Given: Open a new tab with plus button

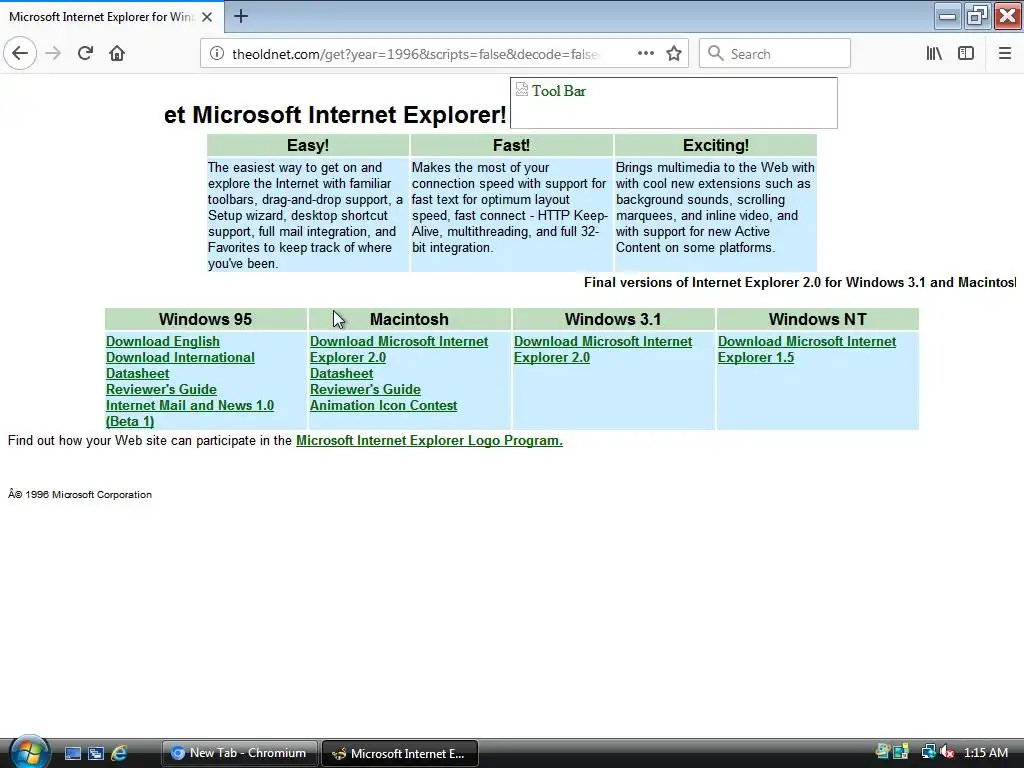Looking at the screenshot, I should pos(241,16).
